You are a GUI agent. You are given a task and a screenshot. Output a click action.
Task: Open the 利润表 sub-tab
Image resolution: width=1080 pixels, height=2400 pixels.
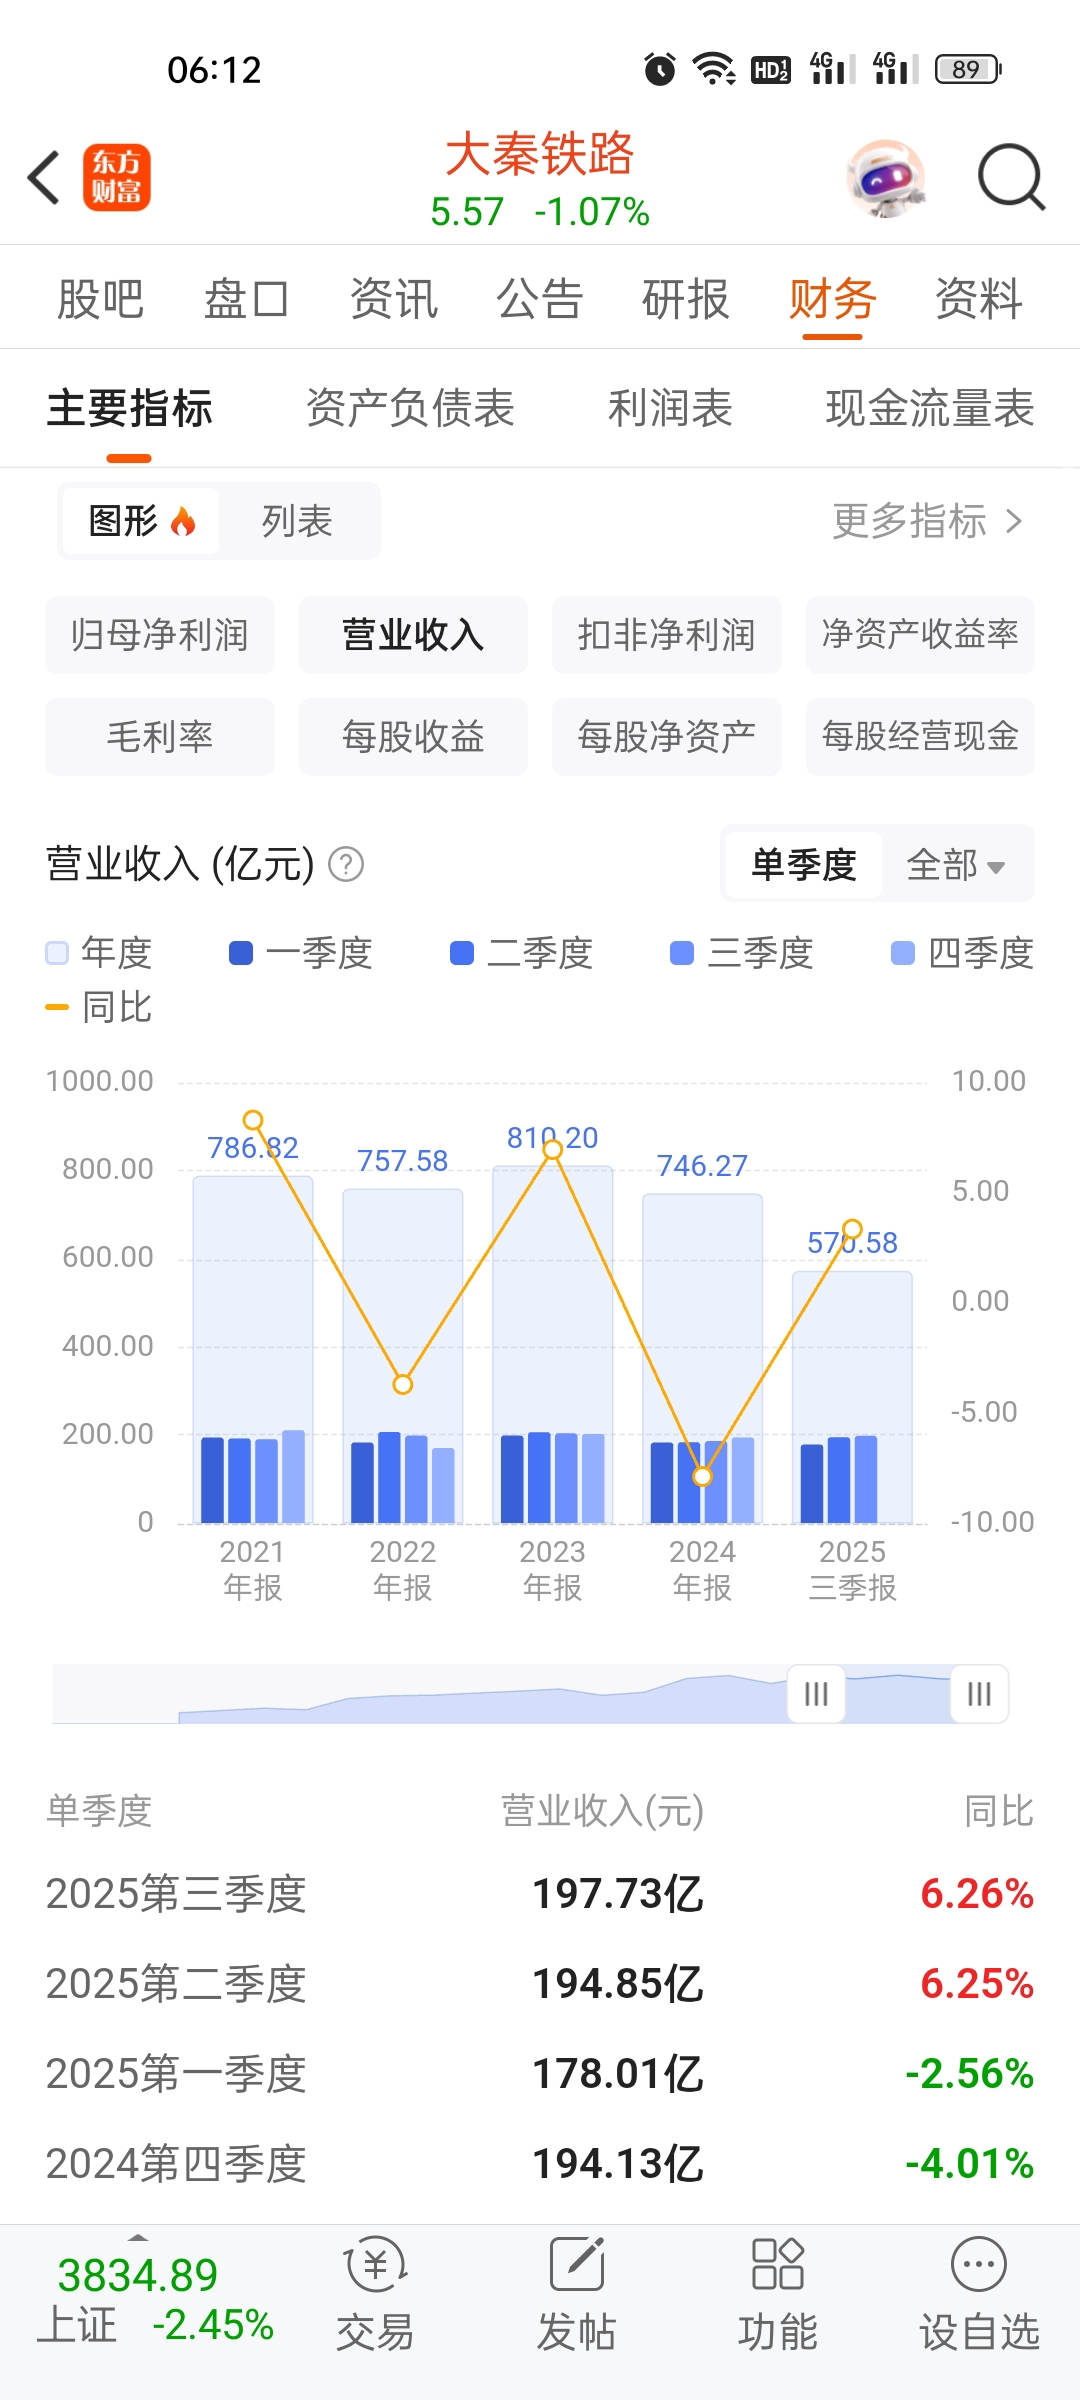670,409
